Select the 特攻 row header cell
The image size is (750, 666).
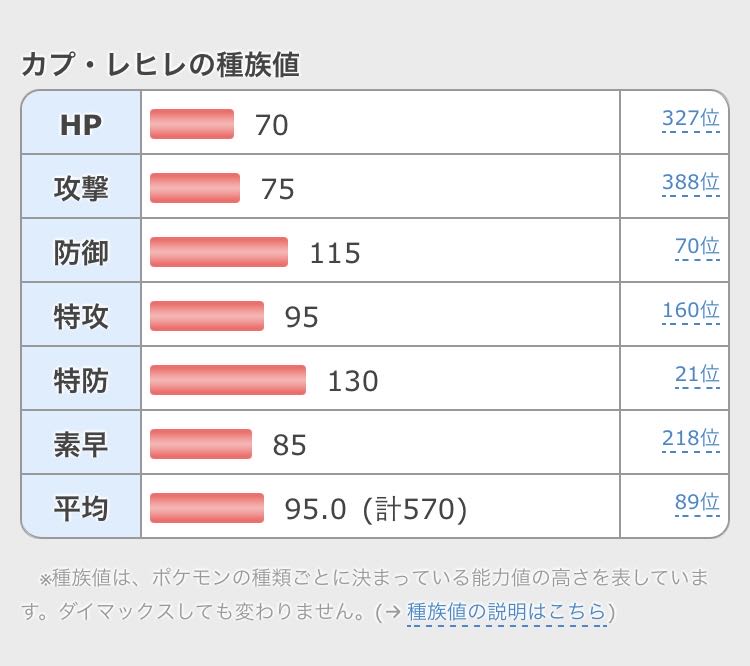click(81, 316)
